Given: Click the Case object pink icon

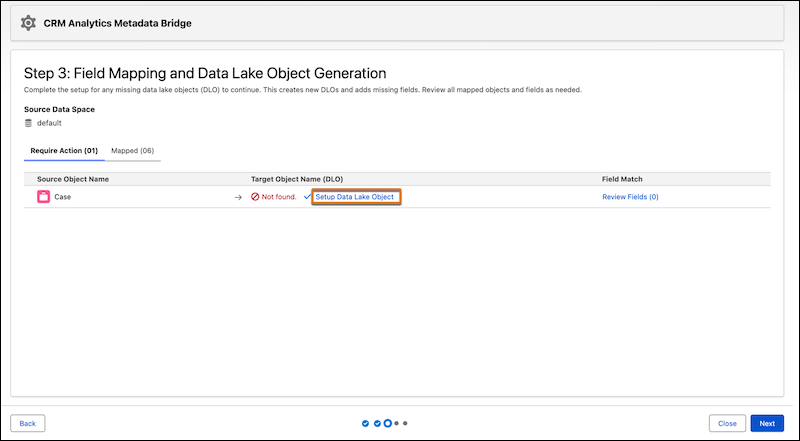Looking at the screenshot, I should [x=43, y=197].
